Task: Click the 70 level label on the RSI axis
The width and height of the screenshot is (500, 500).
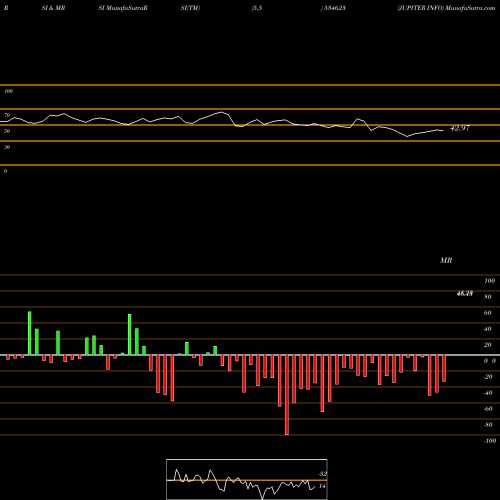Action: (x=7, y=115)
